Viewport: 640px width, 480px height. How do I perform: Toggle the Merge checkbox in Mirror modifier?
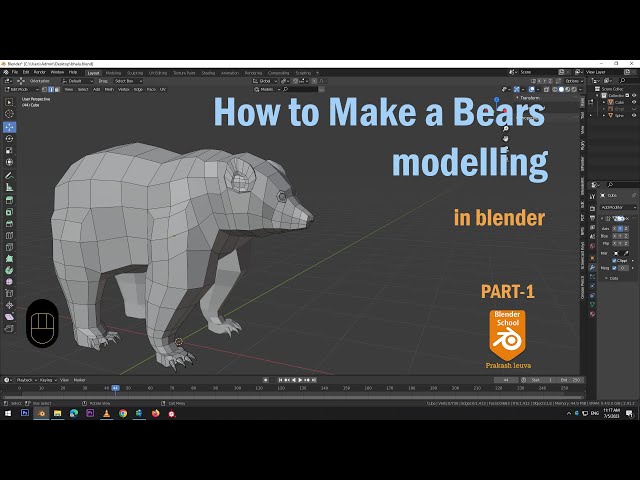tap(614, 268)
